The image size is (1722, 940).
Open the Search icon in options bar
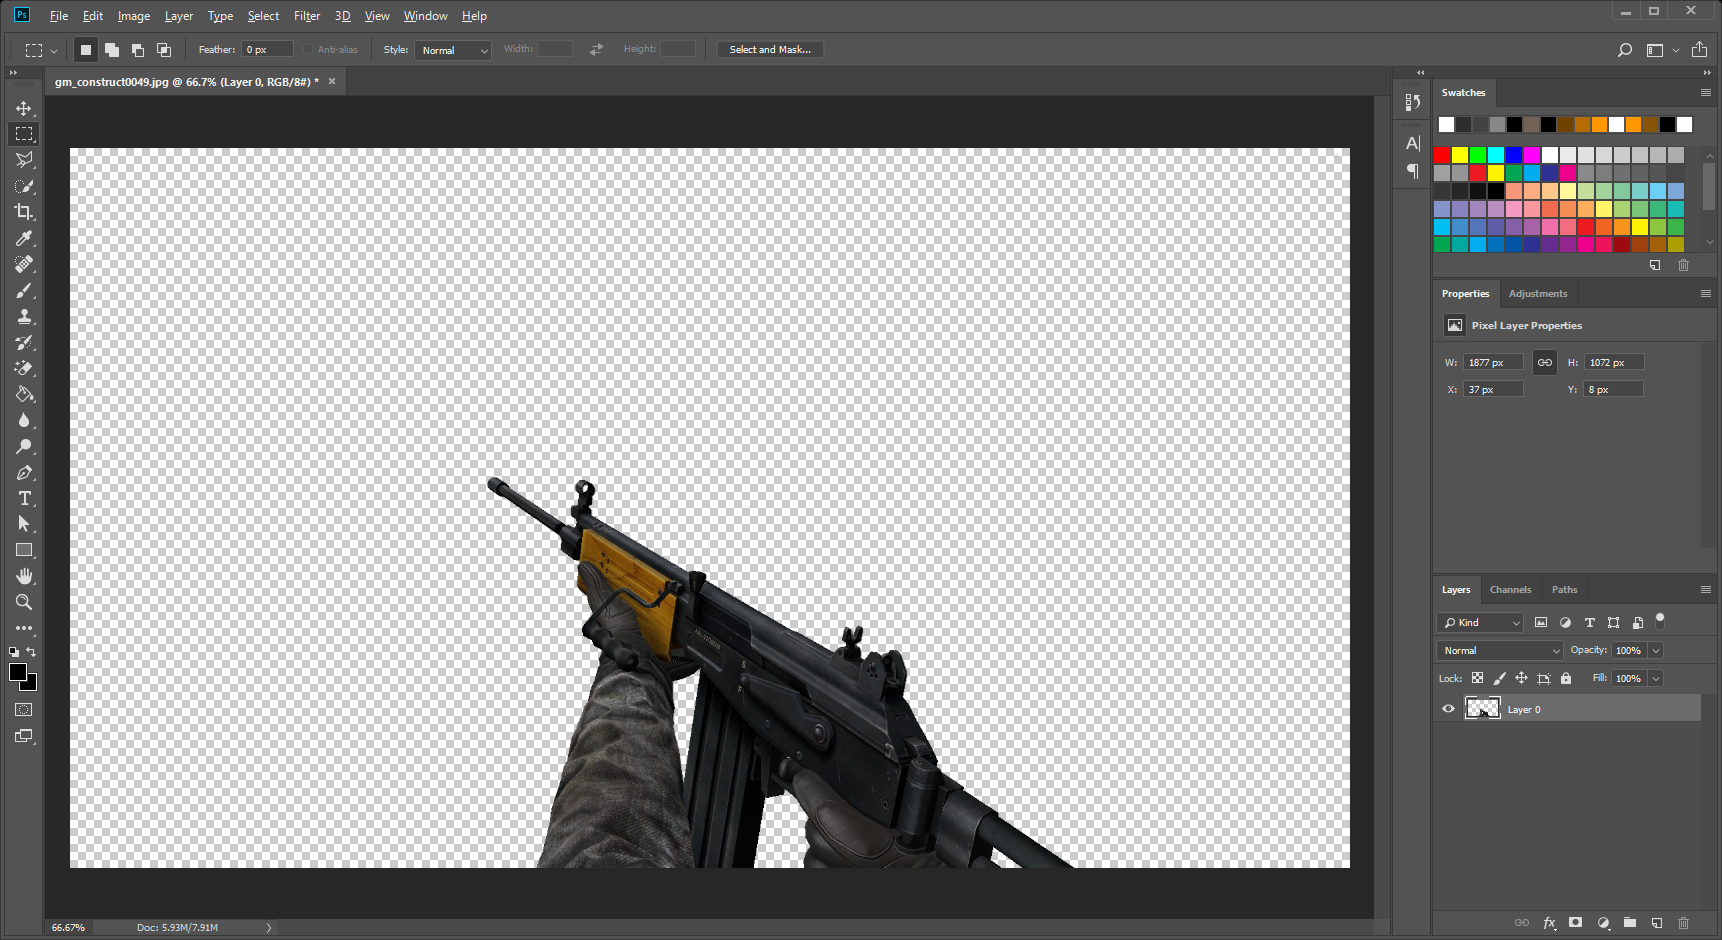coord(1625,50)
